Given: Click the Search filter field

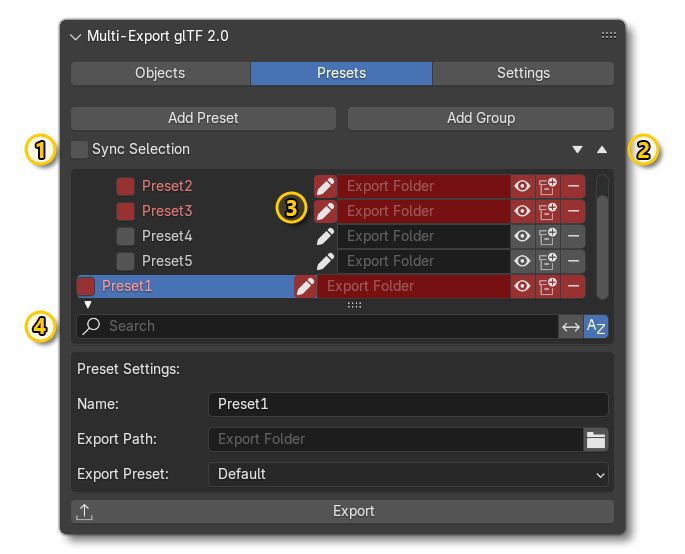Looking at the screenshot, I should click(x=318, y=327).
